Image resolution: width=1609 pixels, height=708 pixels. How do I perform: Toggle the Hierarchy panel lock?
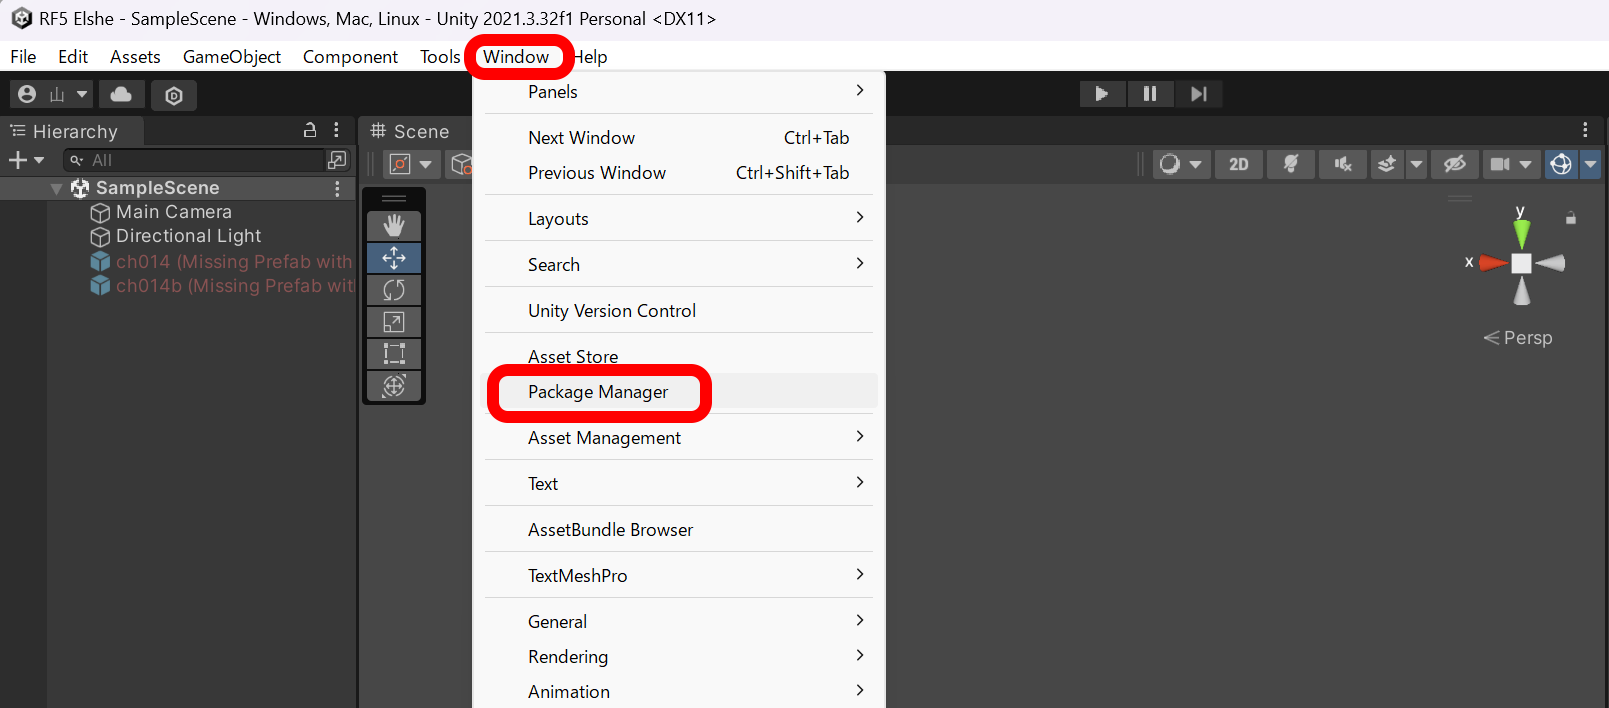pyautogui.click(x=310, y=130)
